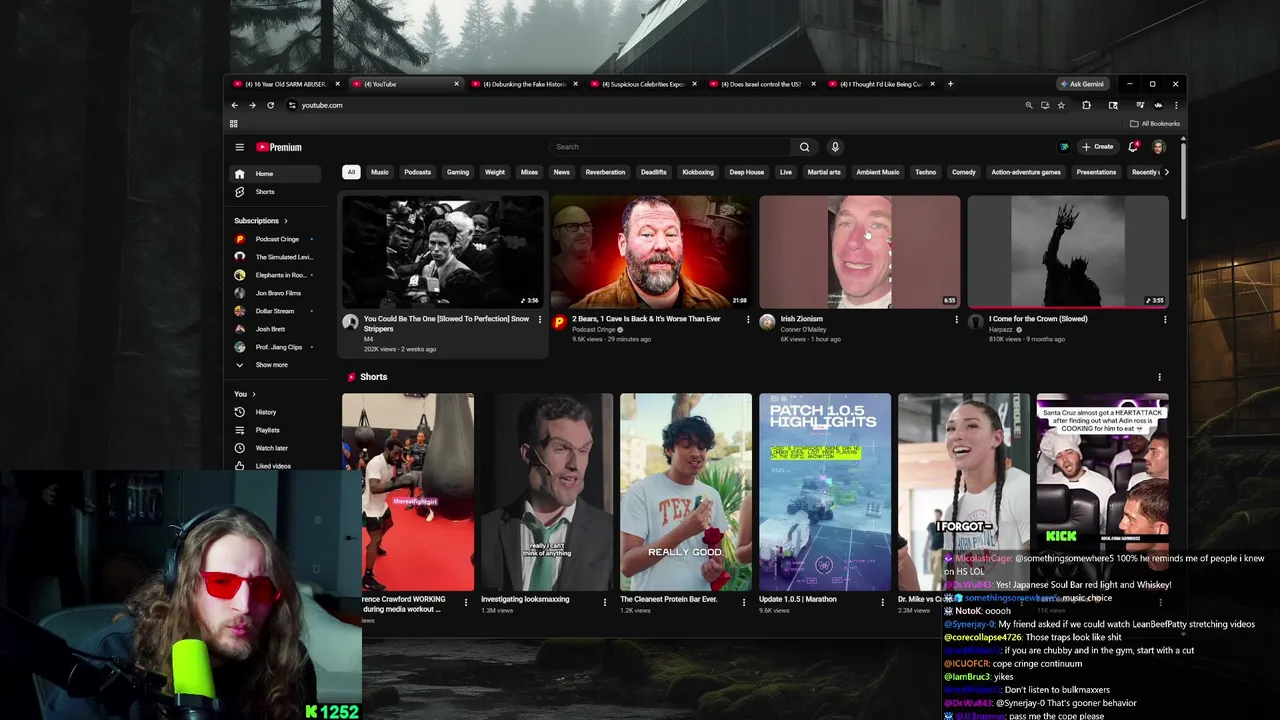Viewport: 1280px width, 720px height.
Task: Open the YouTube hamburger guide menu
Action: (x=239, y=147)
